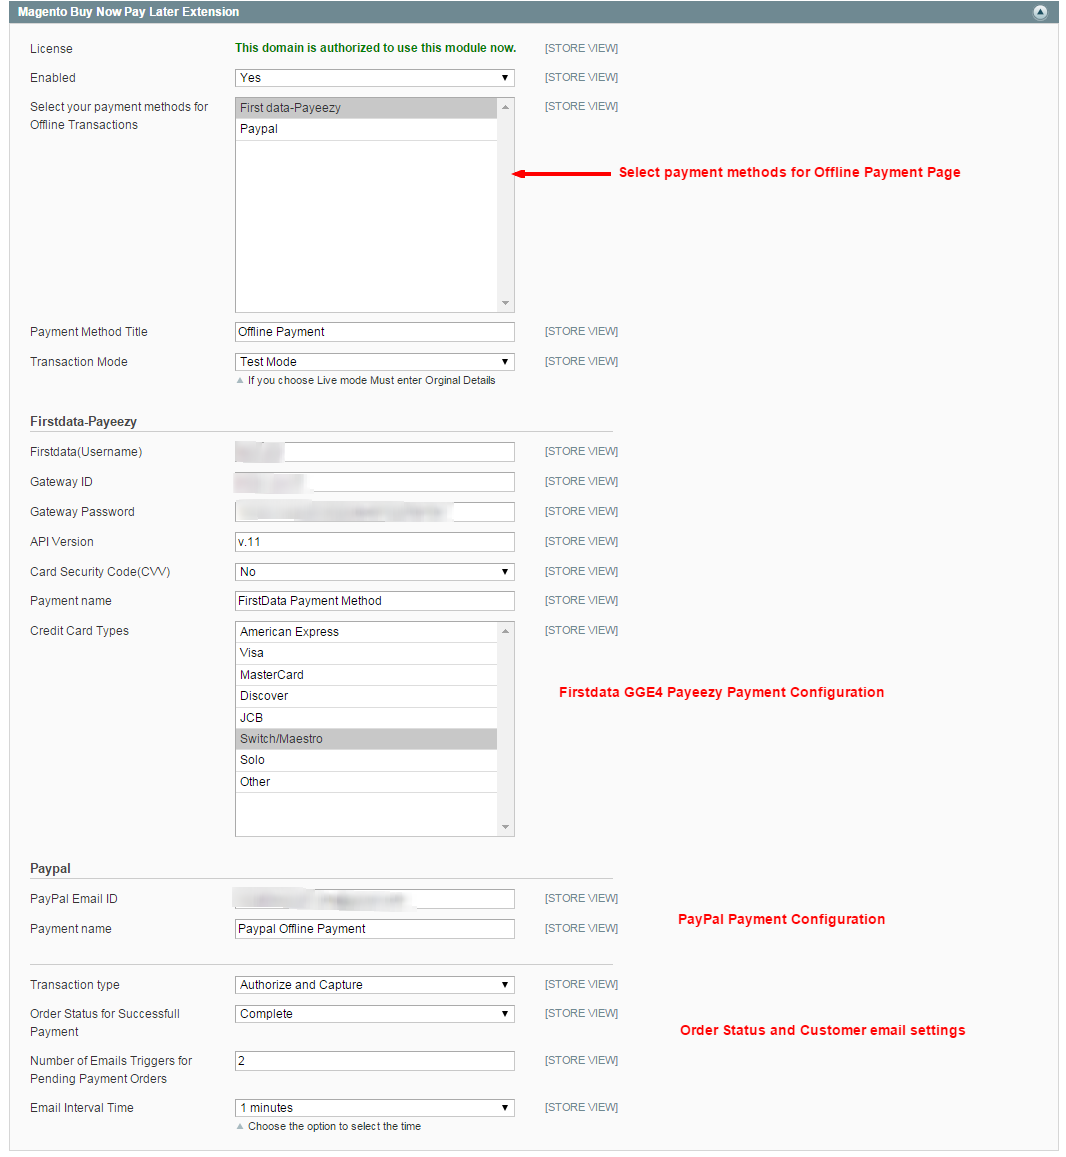Click the API Version field v.11

375,542
